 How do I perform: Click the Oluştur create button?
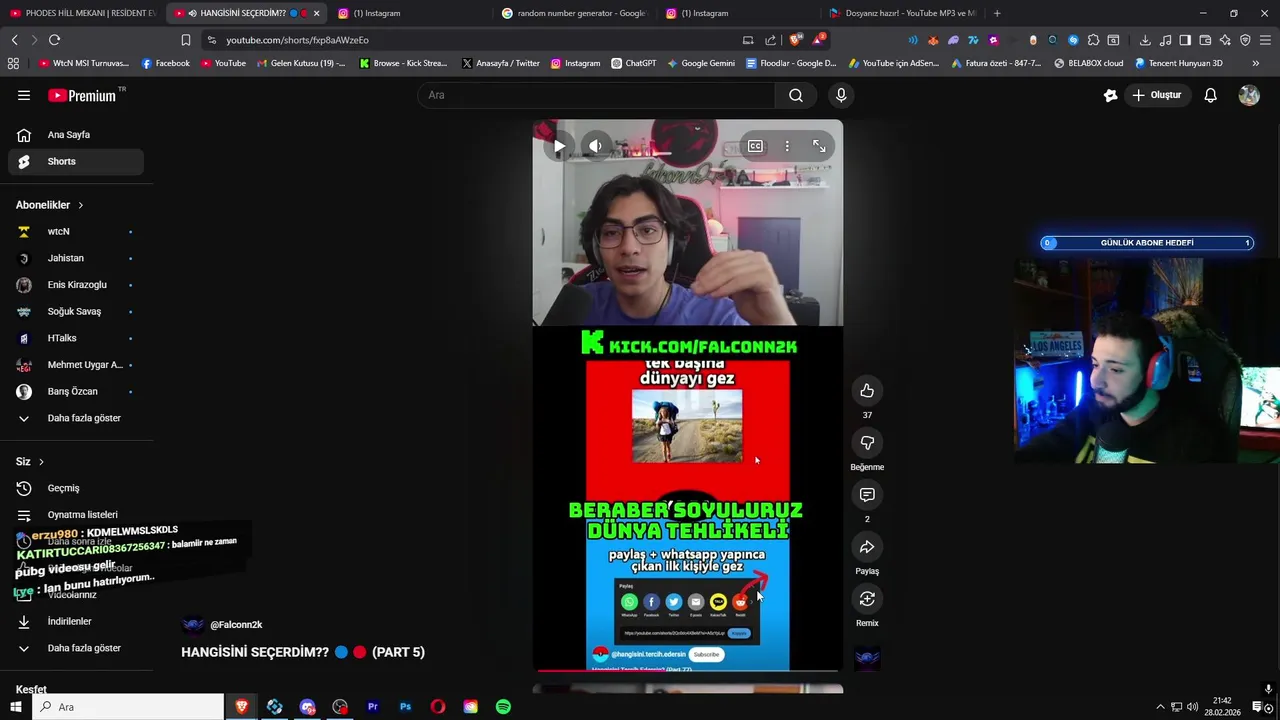coord(1156,95)
